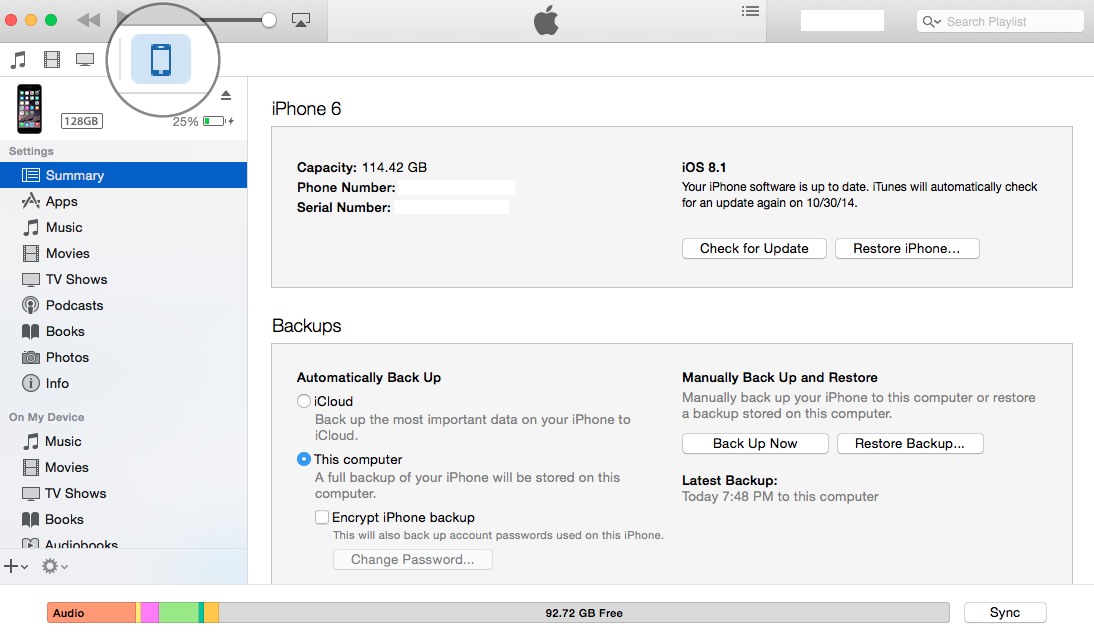The width and height of the screenshot is (1094, 638).
Task: Click the battery charge indicator
Action: coord(218,121)
